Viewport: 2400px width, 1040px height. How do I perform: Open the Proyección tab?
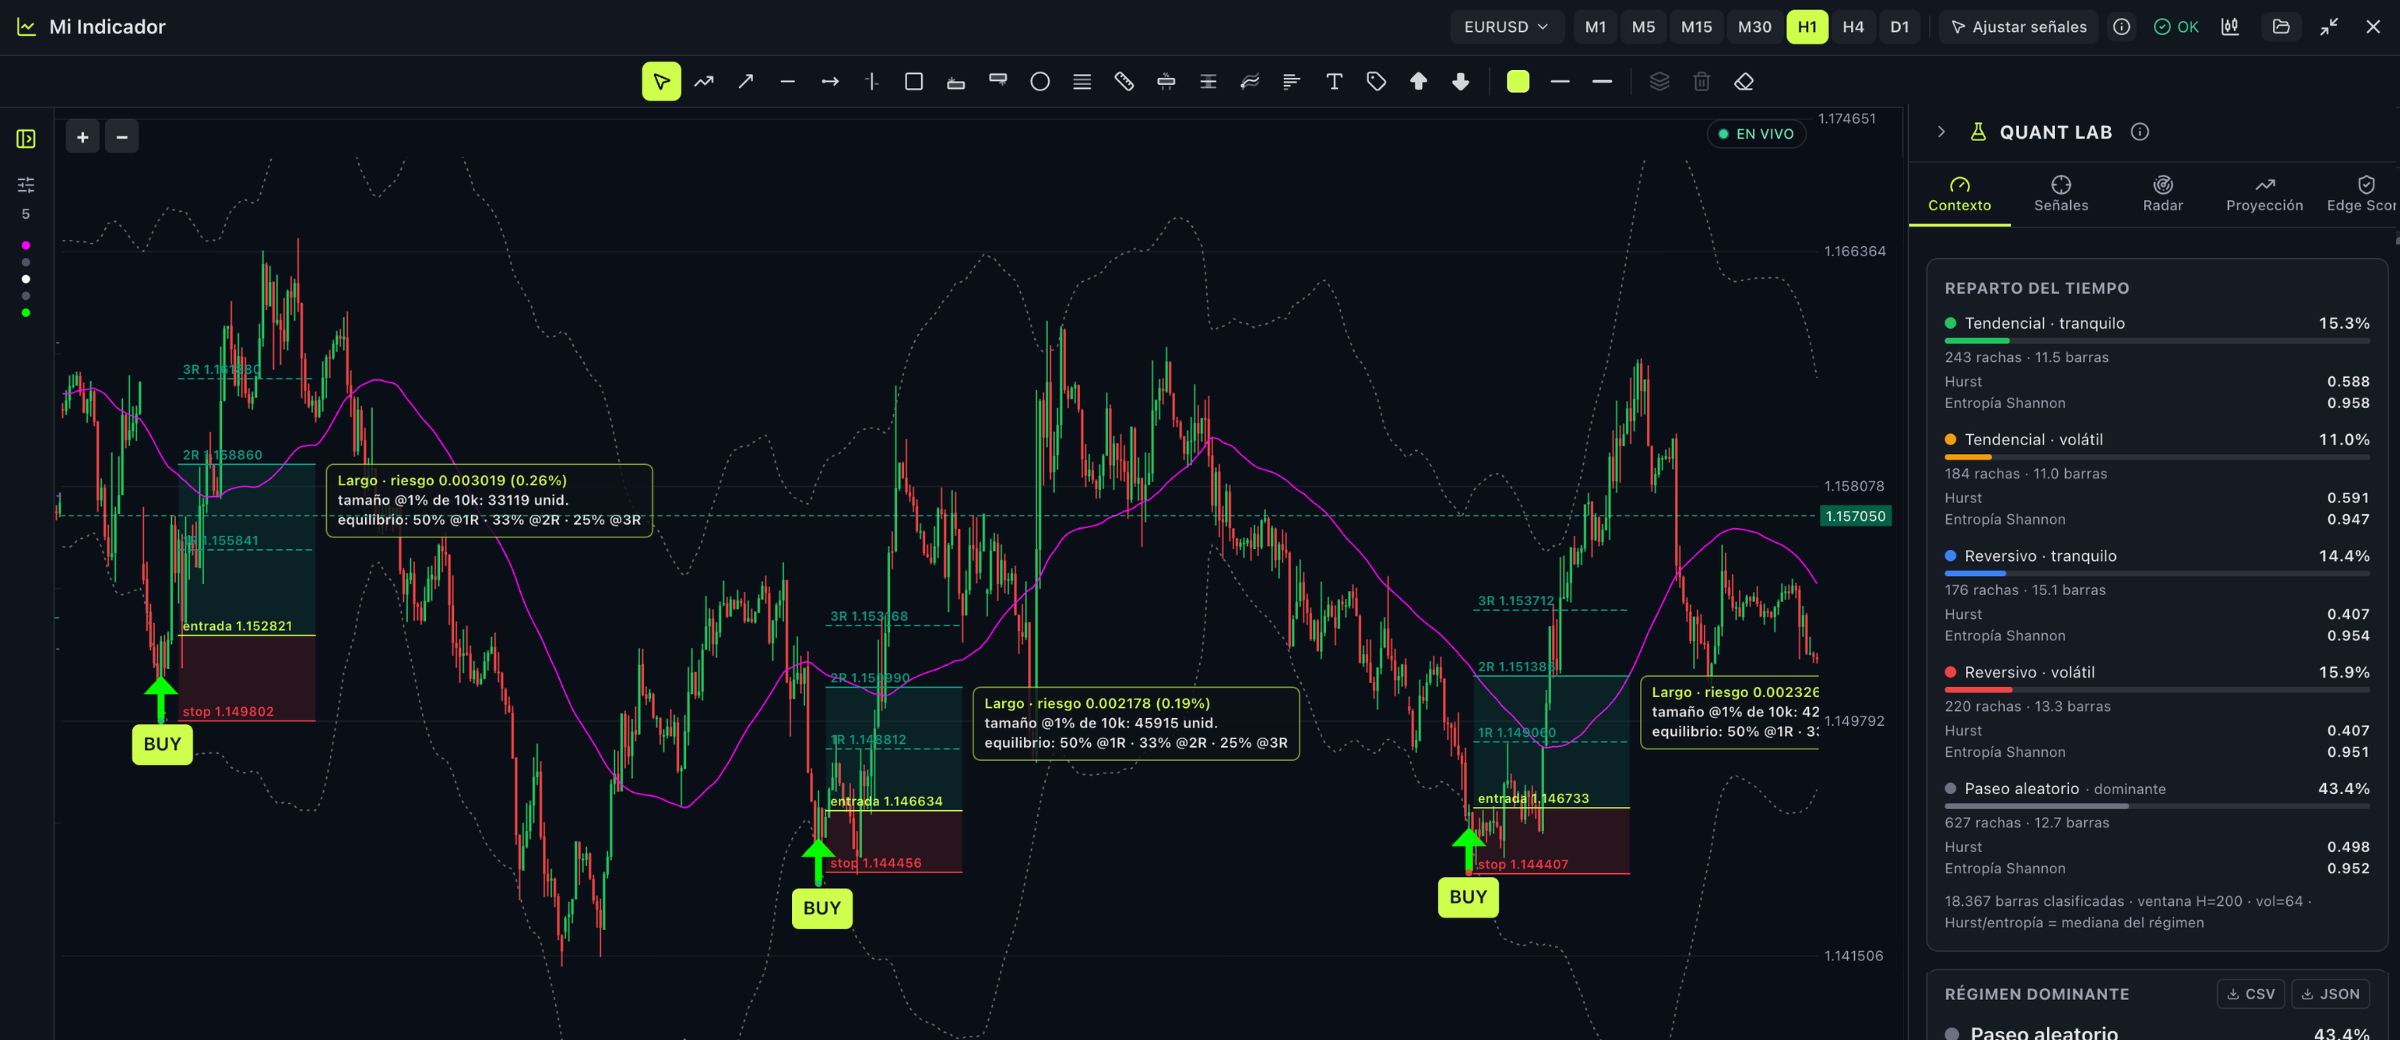[x=2265, y=194]
